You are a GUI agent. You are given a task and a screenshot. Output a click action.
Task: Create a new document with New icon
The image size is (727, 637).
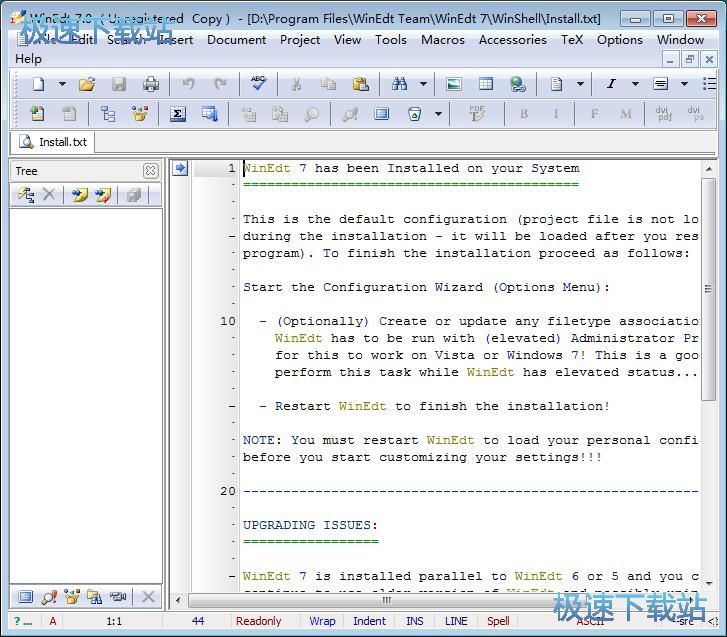click(38, 84)
